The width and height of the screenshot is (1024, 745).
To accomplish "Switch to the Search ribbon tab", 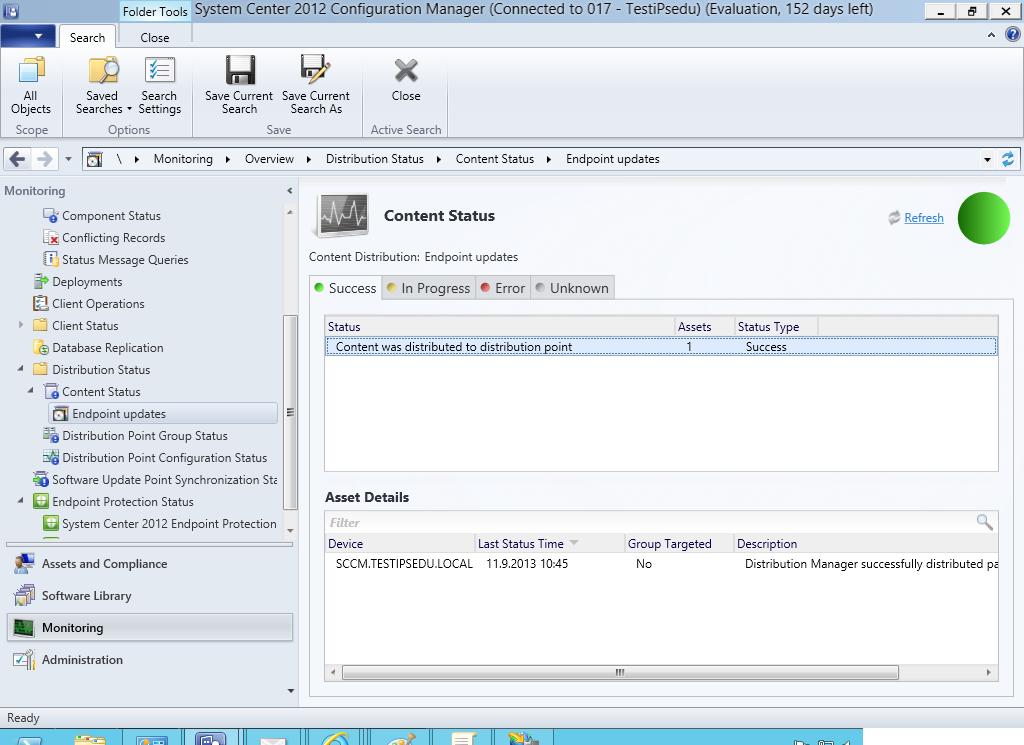I will [x=88, y=37].
